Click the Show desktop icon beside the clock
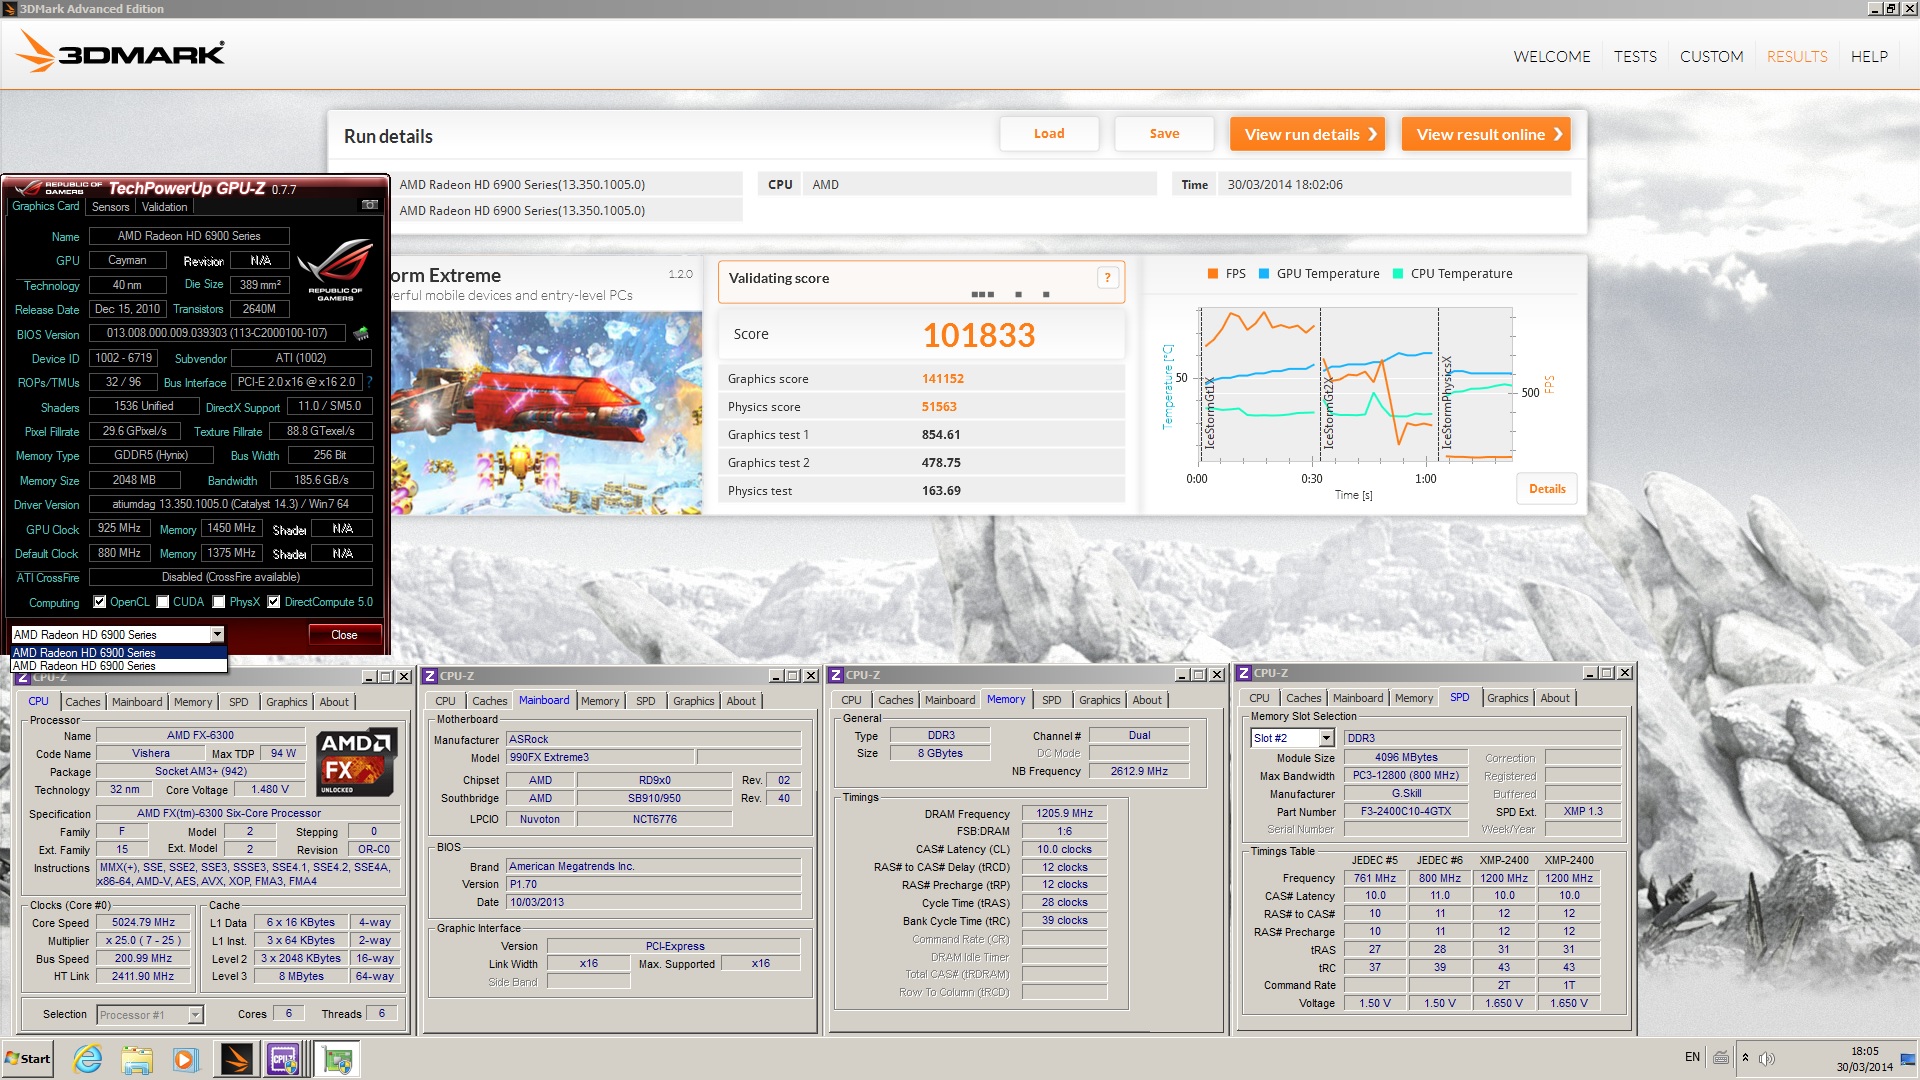1920x1080 pixels. click(x=1908, y=1060)
